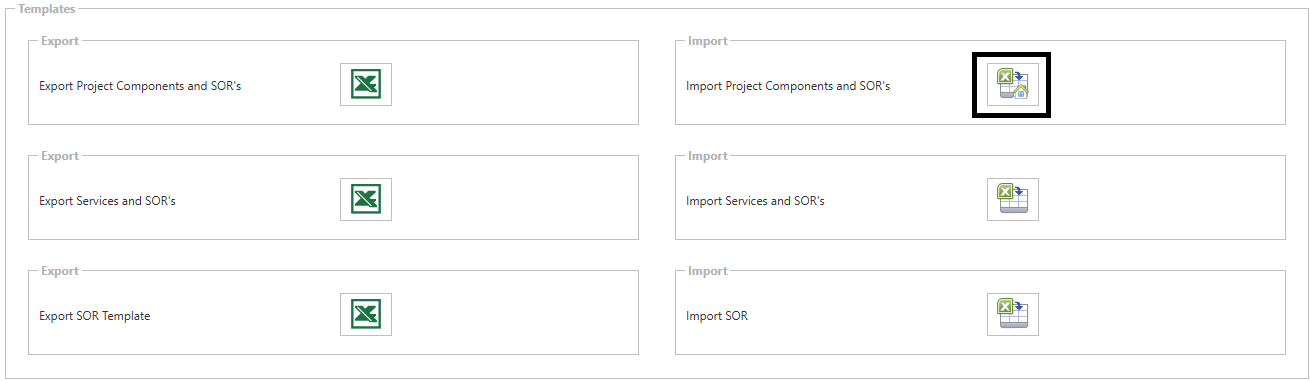Click Import heading above Import Services row

click(708, 156)
